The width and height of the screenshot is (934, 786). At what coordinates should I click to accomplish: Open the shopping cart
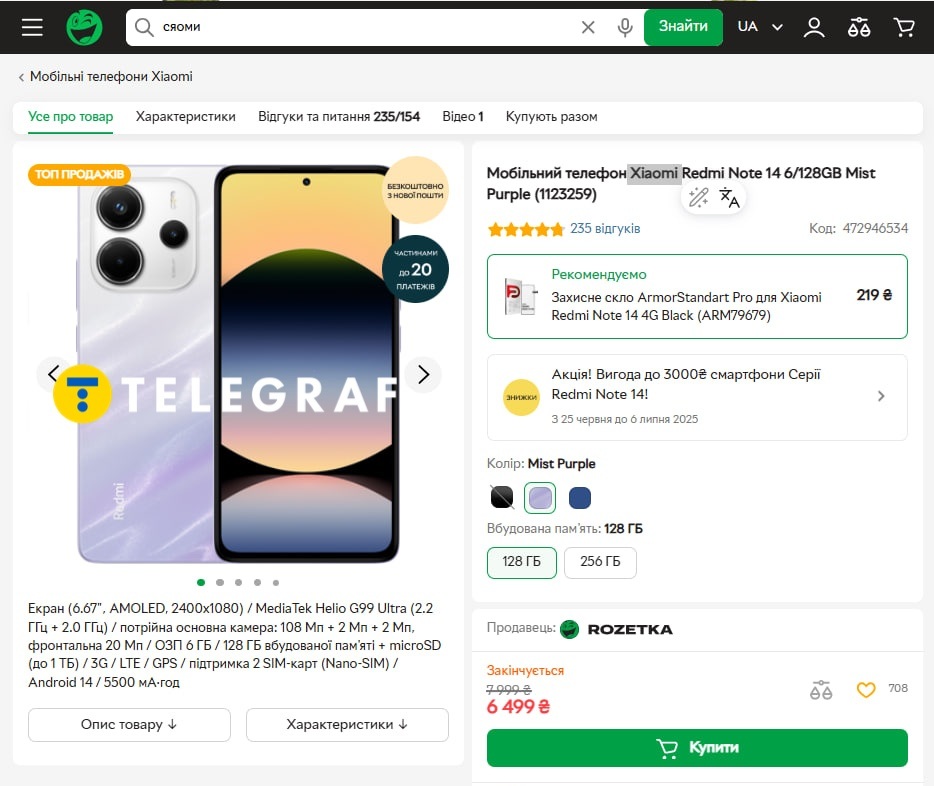pyautogui.click(x=904, y=27)
